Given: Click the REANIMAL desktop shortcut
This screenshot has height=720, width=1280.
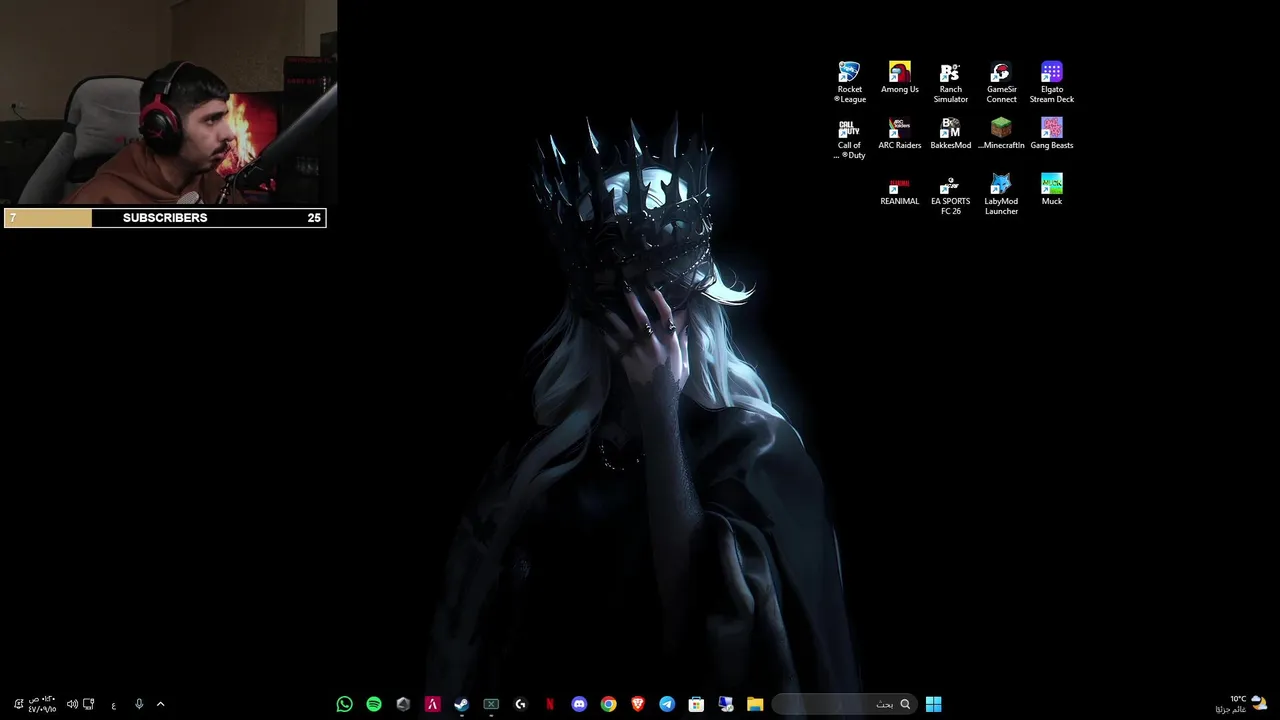Looking at the screenshot, I should [900, 190].
